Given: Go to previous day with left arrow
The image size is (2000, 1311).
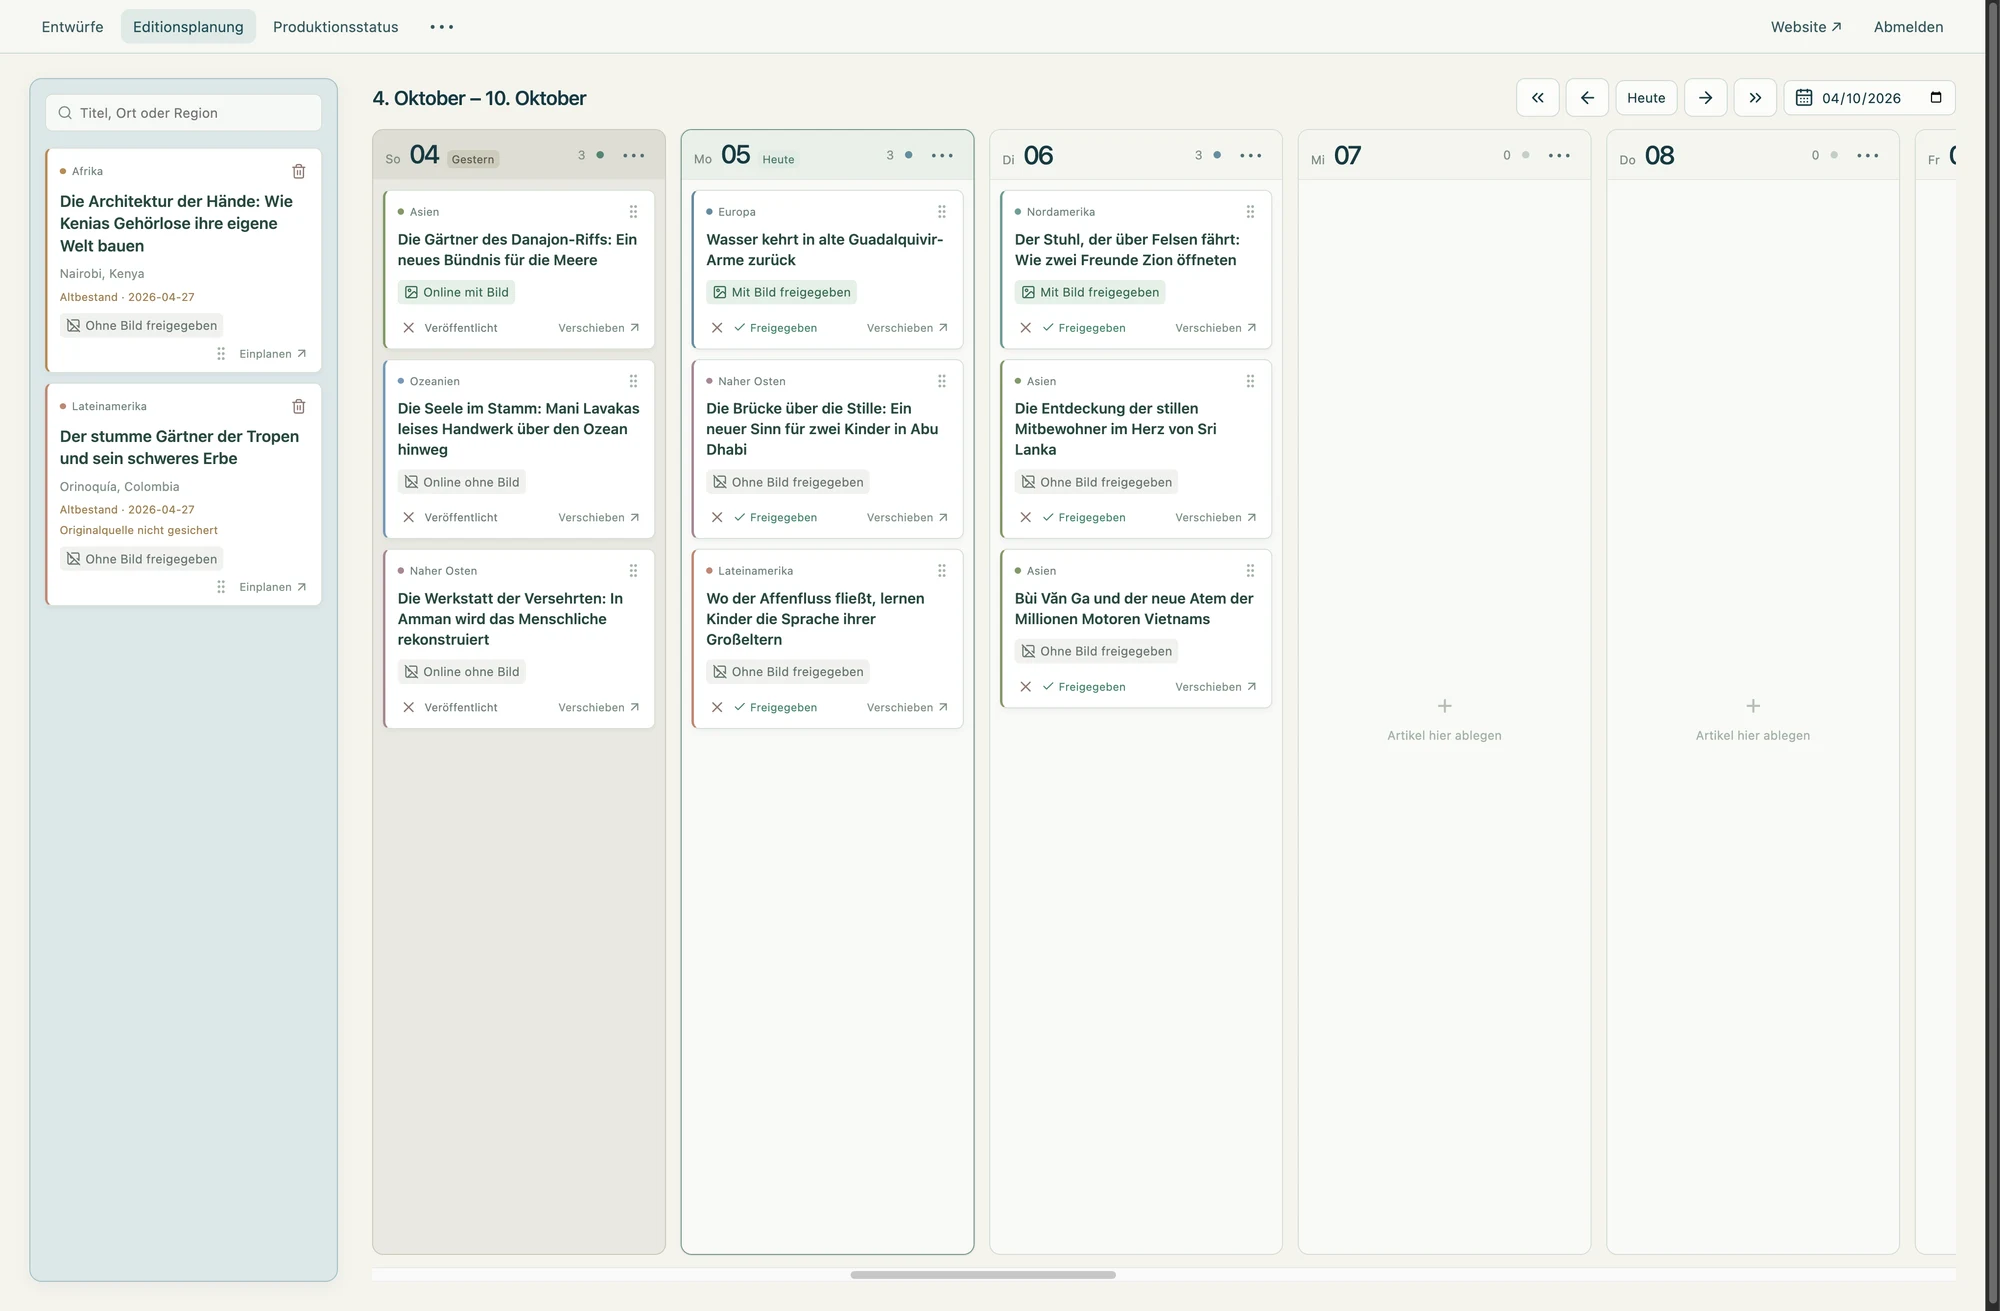Looking at the screenshot, I should 1587,98.
